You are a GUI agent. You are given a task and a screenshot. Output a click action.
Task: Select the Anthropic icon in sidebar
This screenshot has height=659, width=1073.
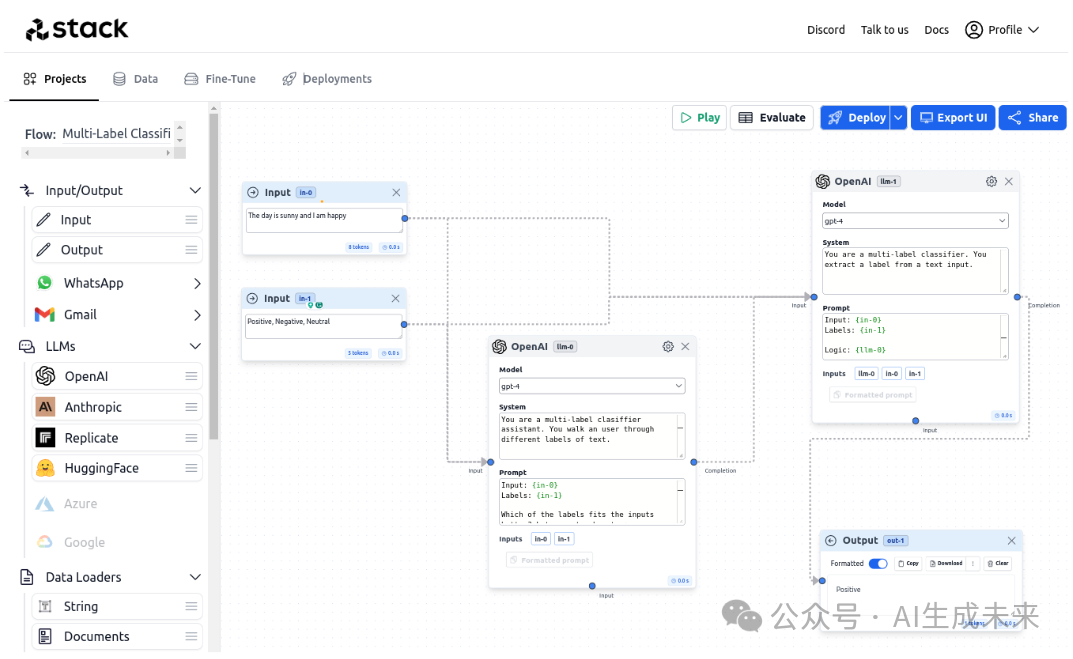45,407
